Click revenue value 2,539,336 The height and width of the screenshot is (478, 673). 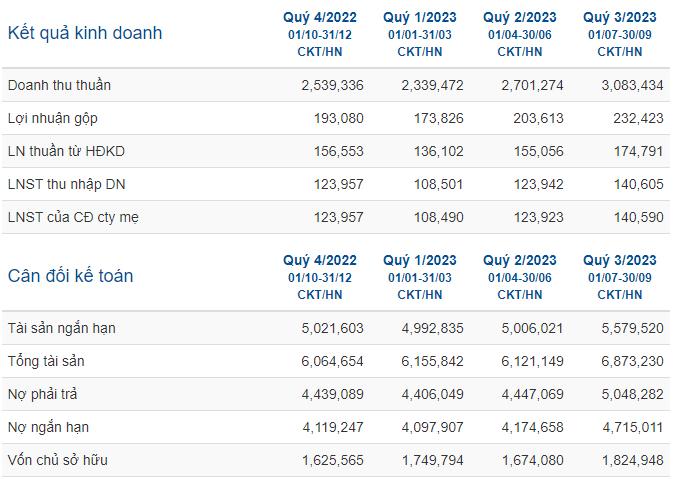click(332, 85)
